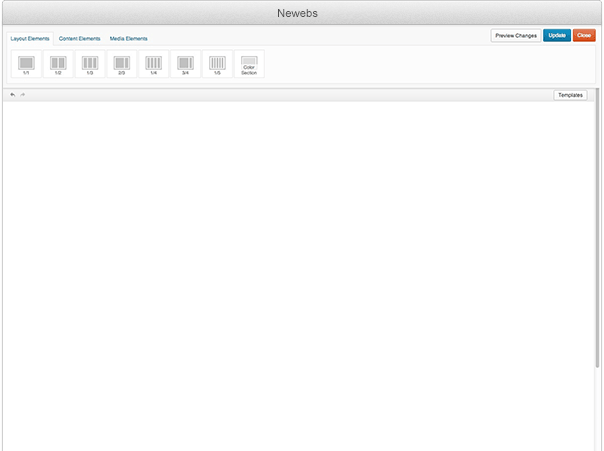Add a 1/4 column layout element
This screenshot has width=604, height=451.
coord(154,65)
